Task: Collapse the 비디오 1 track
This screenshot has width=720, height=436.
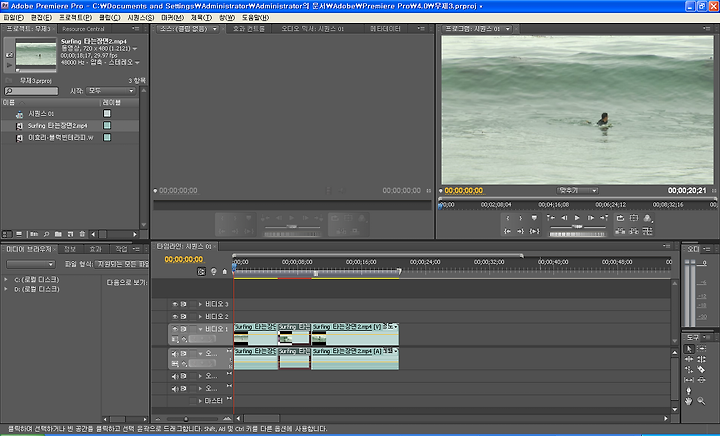Action: tap(200, 329)
